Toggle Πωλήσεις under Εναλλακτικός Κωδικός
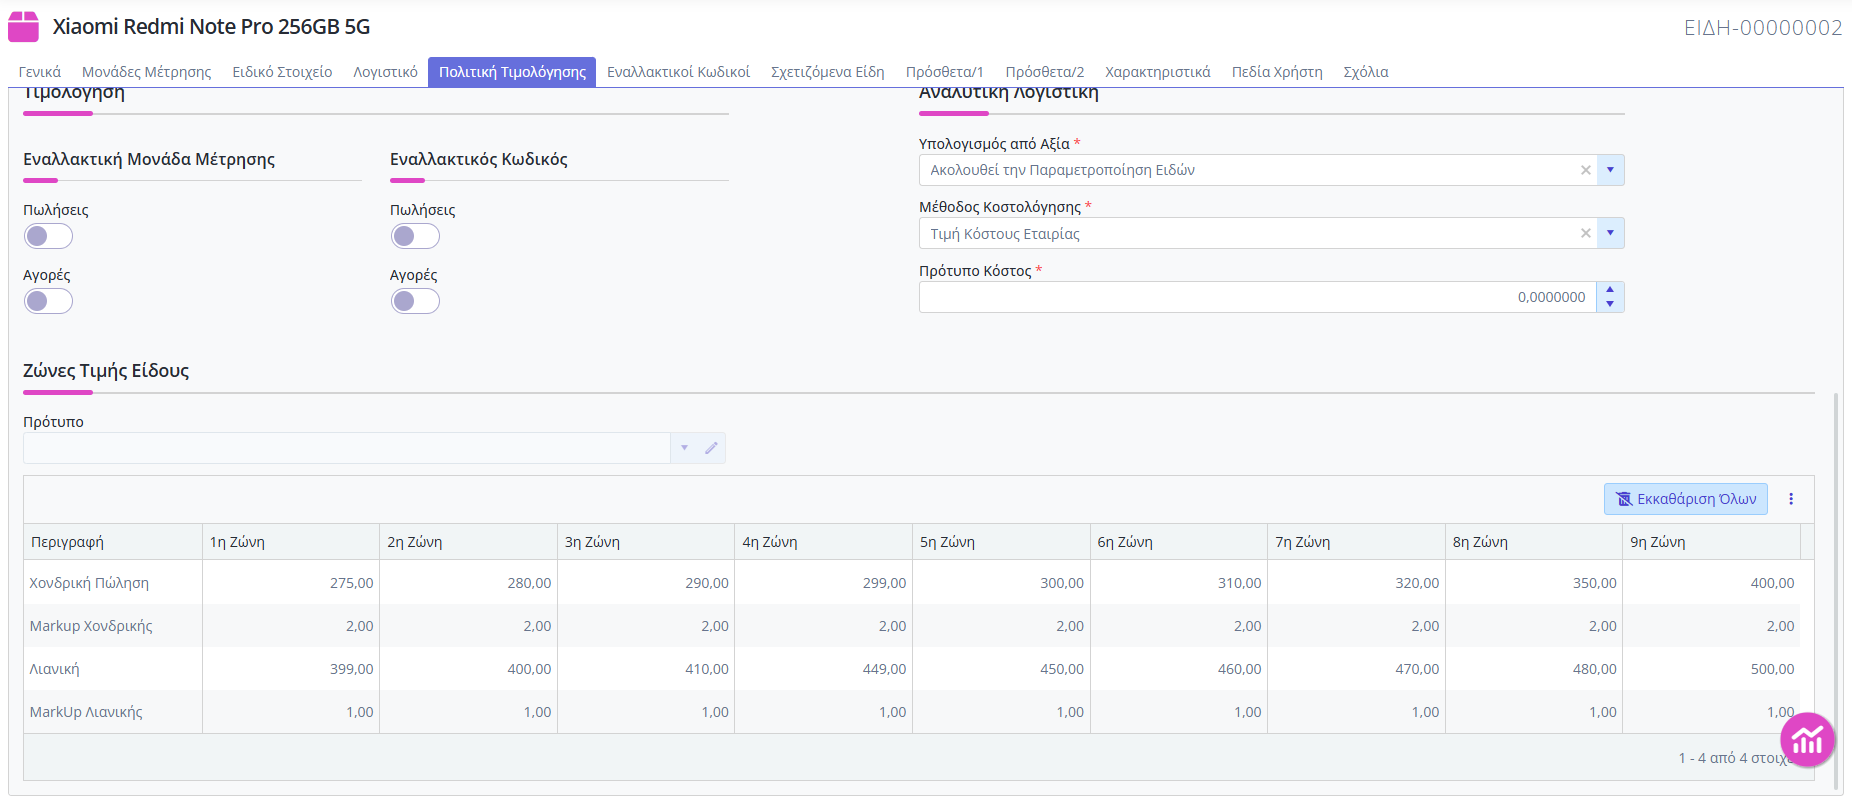Screen dimensions: 1852x800 (x=415, y=236)
